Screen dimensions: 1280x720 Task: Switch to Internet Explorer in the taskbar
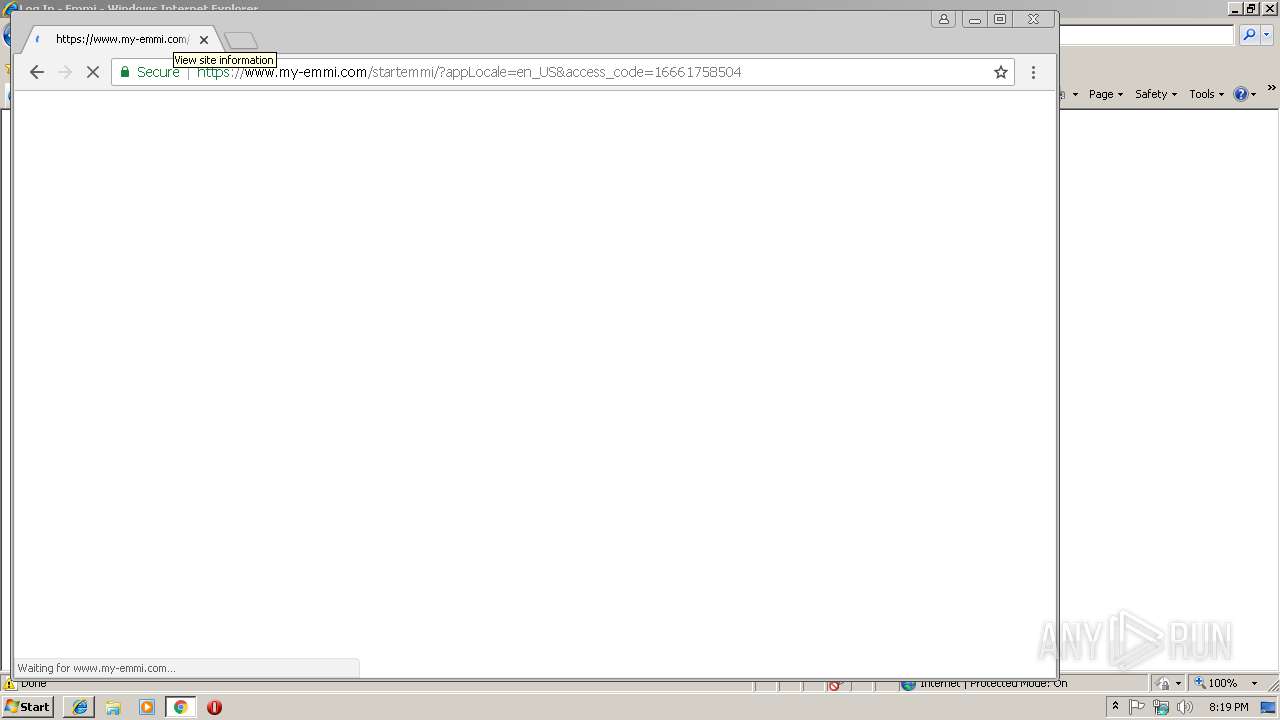(79, 707)
